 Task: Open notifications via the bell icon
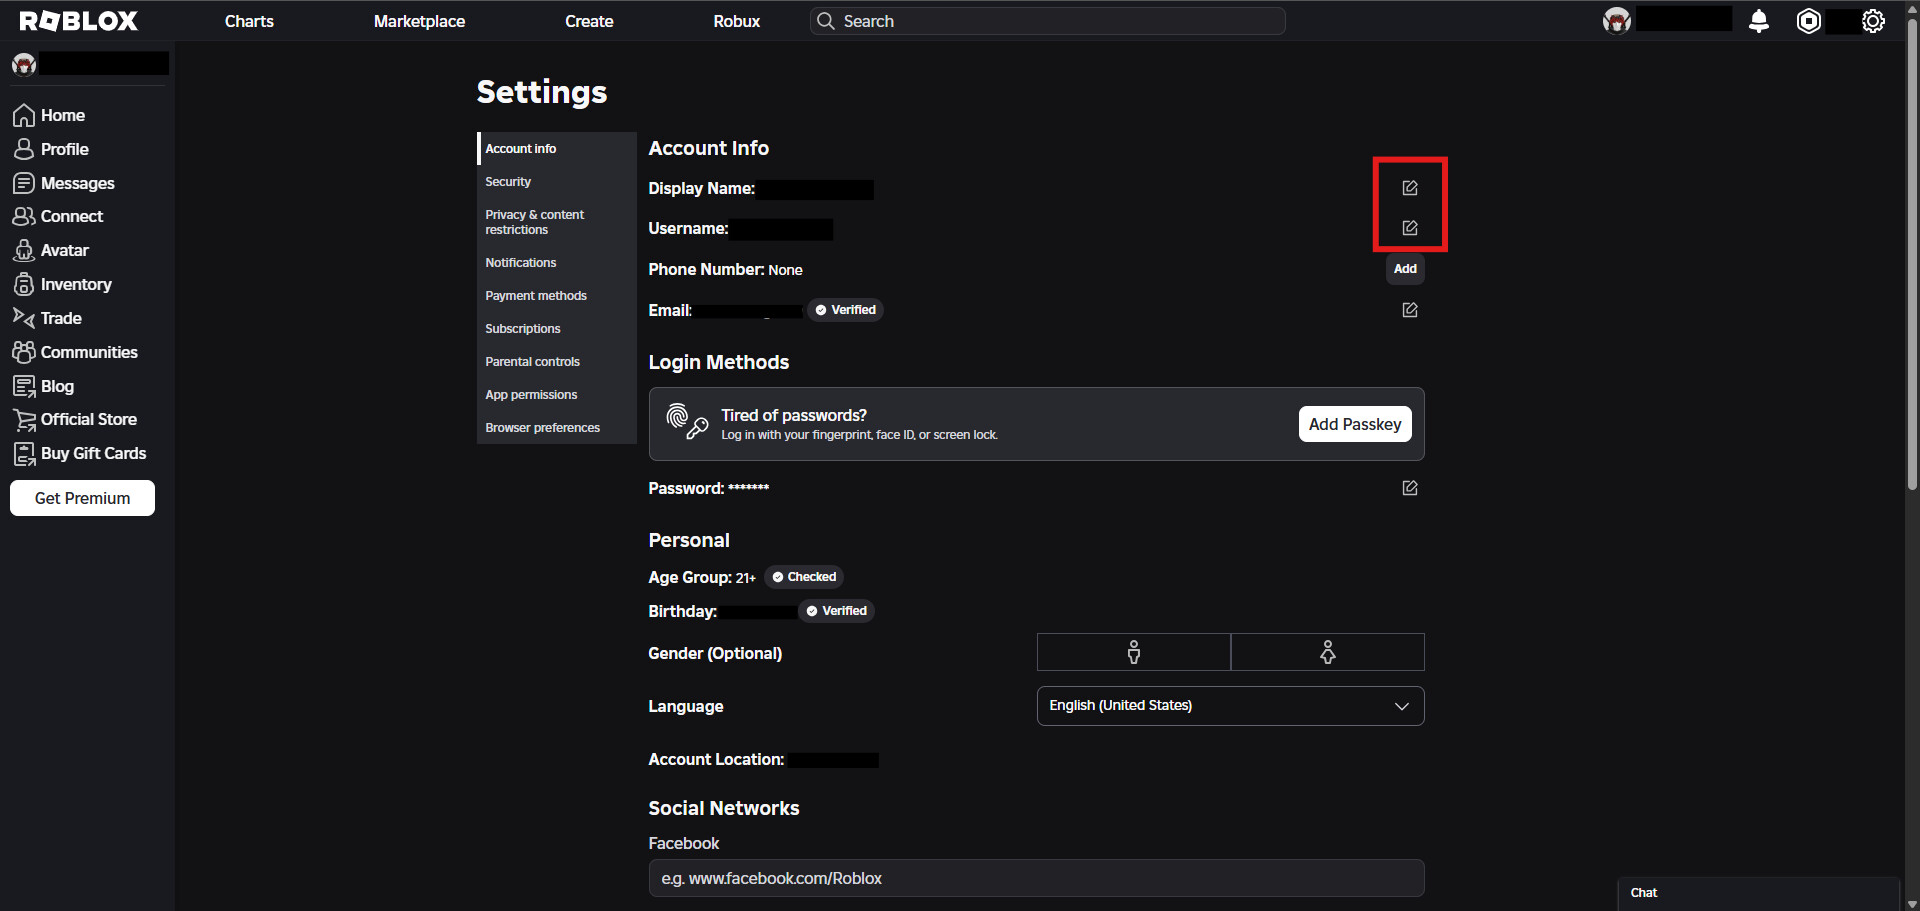click(x=1759, y=20)
